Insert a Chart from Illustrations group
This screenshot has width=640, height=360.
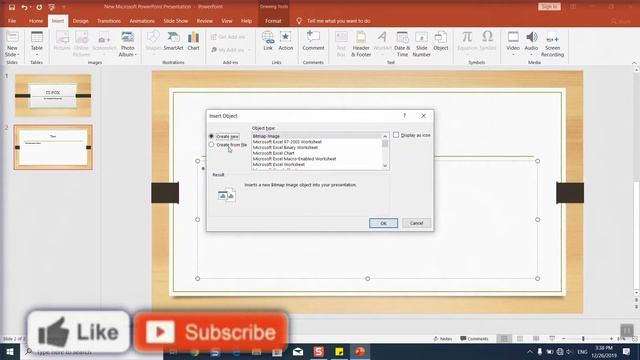pyautogui.click(x=193, y=41)
